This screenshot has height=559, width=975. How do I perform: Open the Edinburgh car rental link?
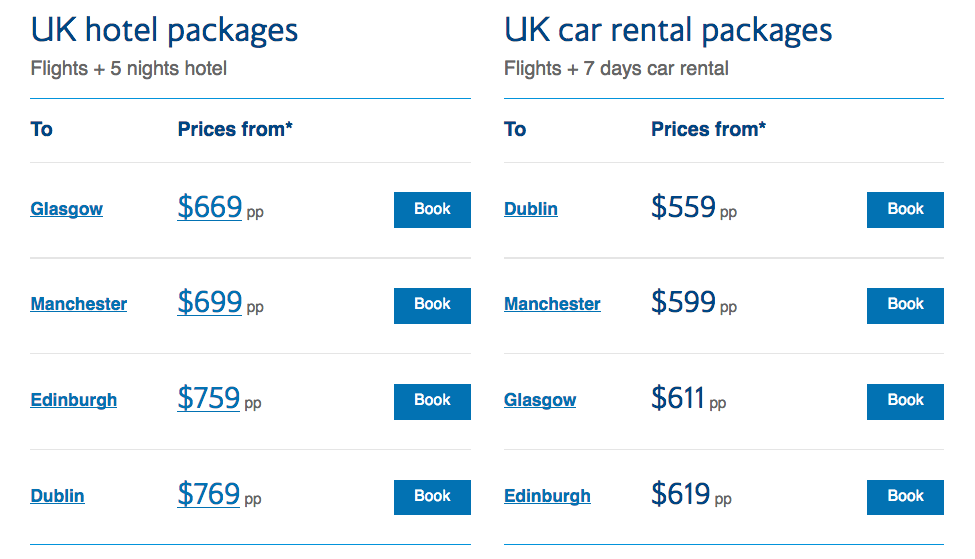(547, 496)
